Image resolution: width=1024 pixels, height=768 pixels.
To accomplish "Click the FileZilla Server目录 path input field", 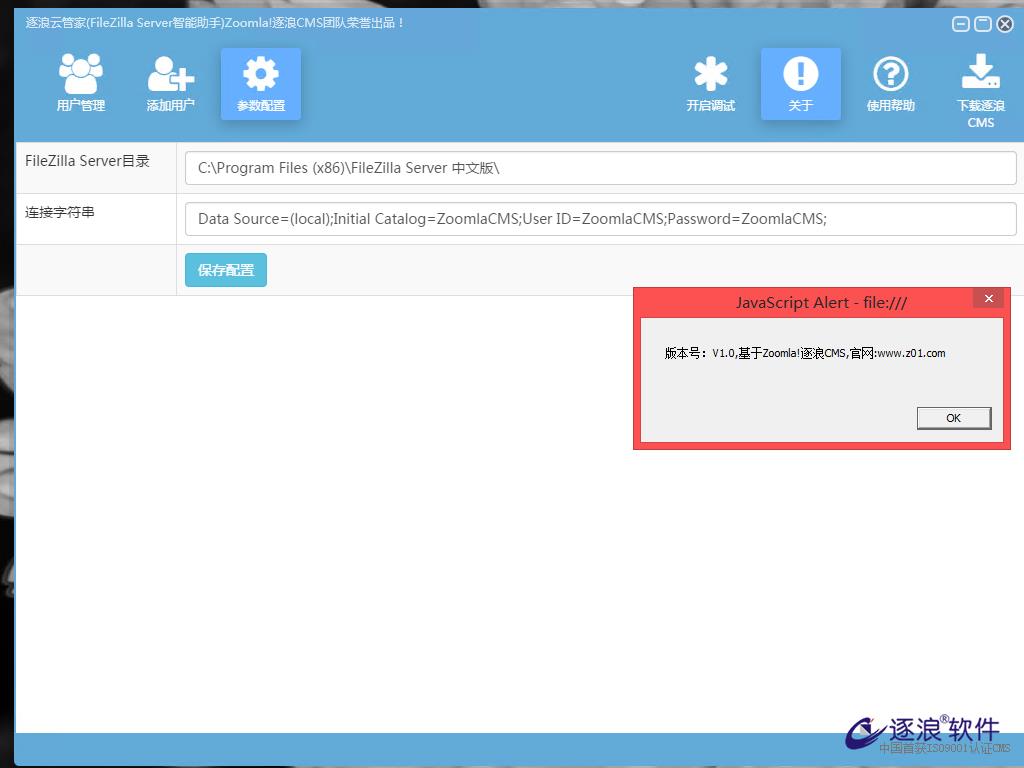I will click(600, 168).
